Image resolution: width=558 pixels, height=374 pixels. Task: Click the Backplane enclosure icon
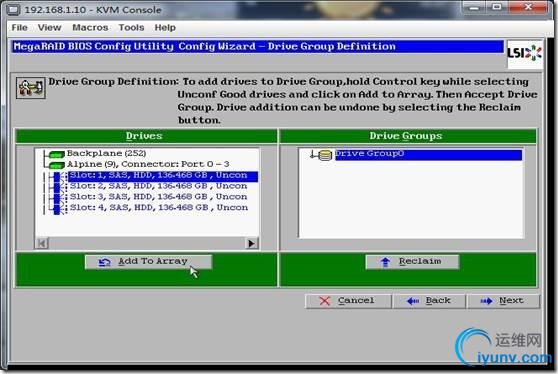(x=56, y=154)
